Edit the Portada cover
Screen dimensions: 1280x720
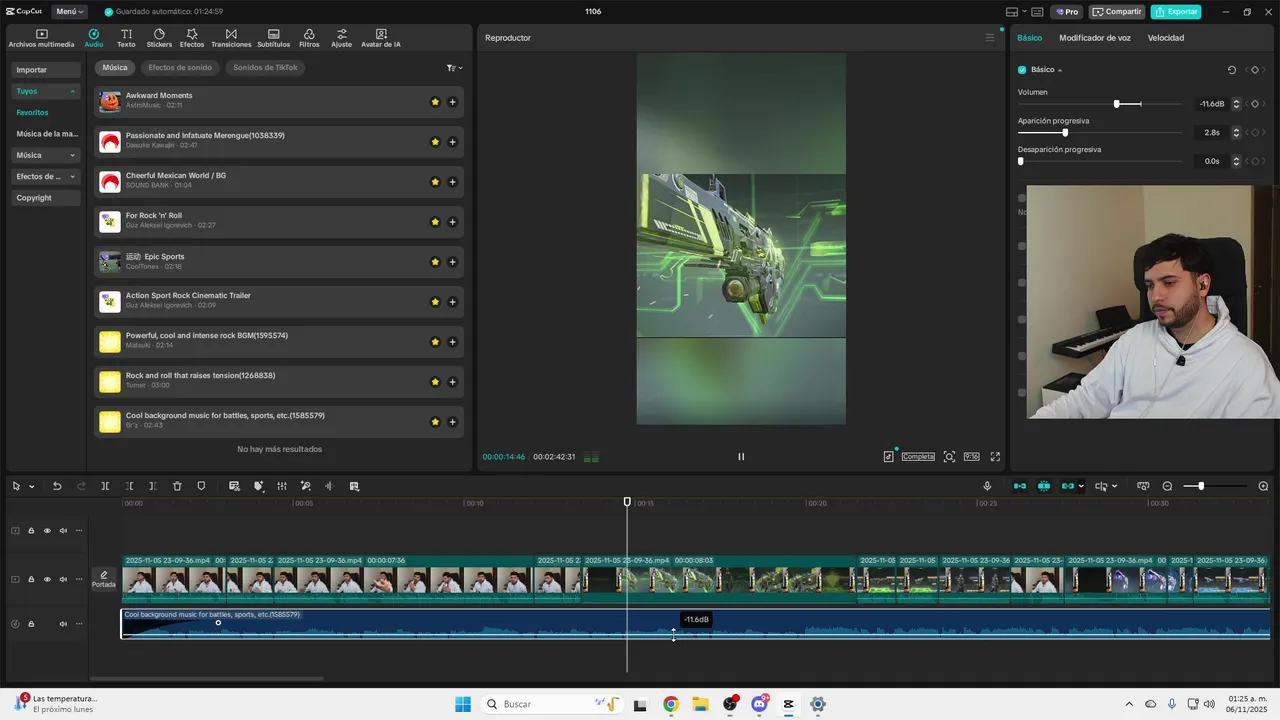pos(104,580)
